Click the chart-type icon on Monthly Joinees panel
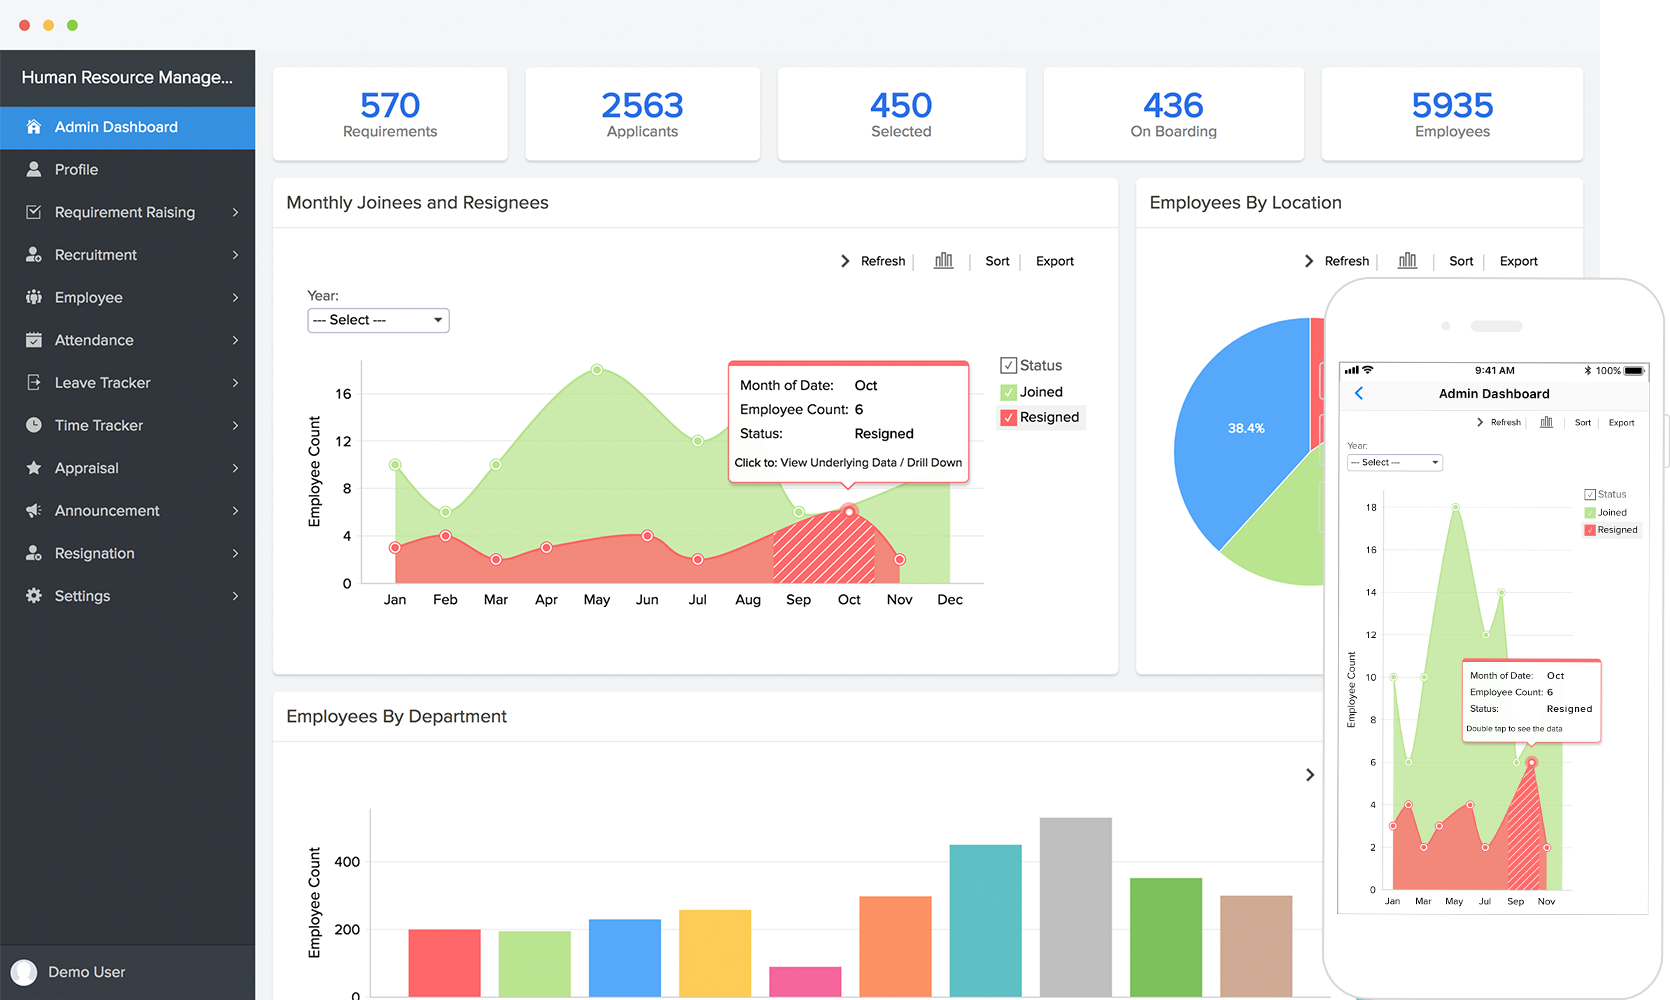 tap(943, 260)
